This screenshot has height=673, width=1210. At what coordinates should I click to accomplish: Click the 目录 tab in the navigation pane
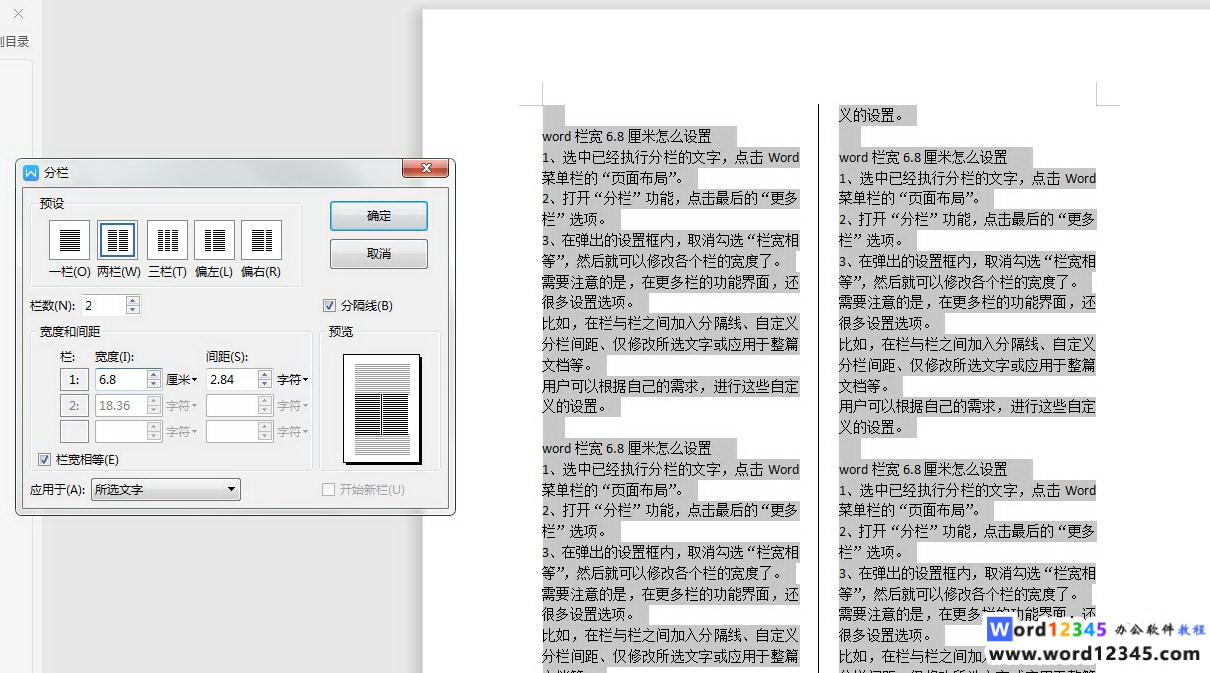pyautogui.click(x=17, y=42)
